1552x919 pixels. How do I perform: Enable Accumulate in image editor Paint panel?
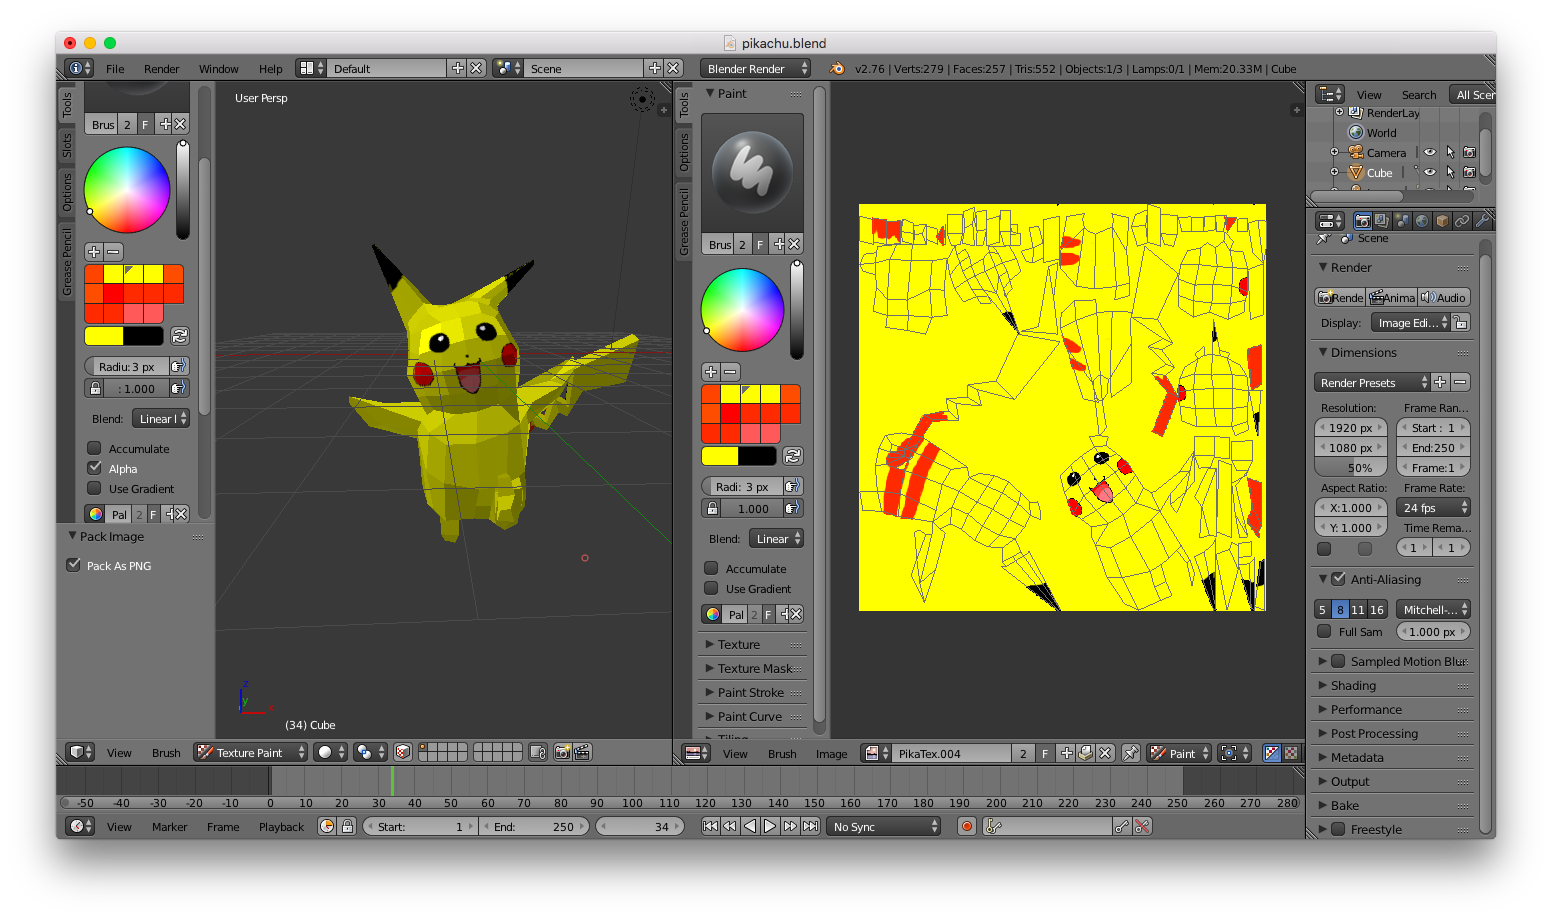click(711, 568)
